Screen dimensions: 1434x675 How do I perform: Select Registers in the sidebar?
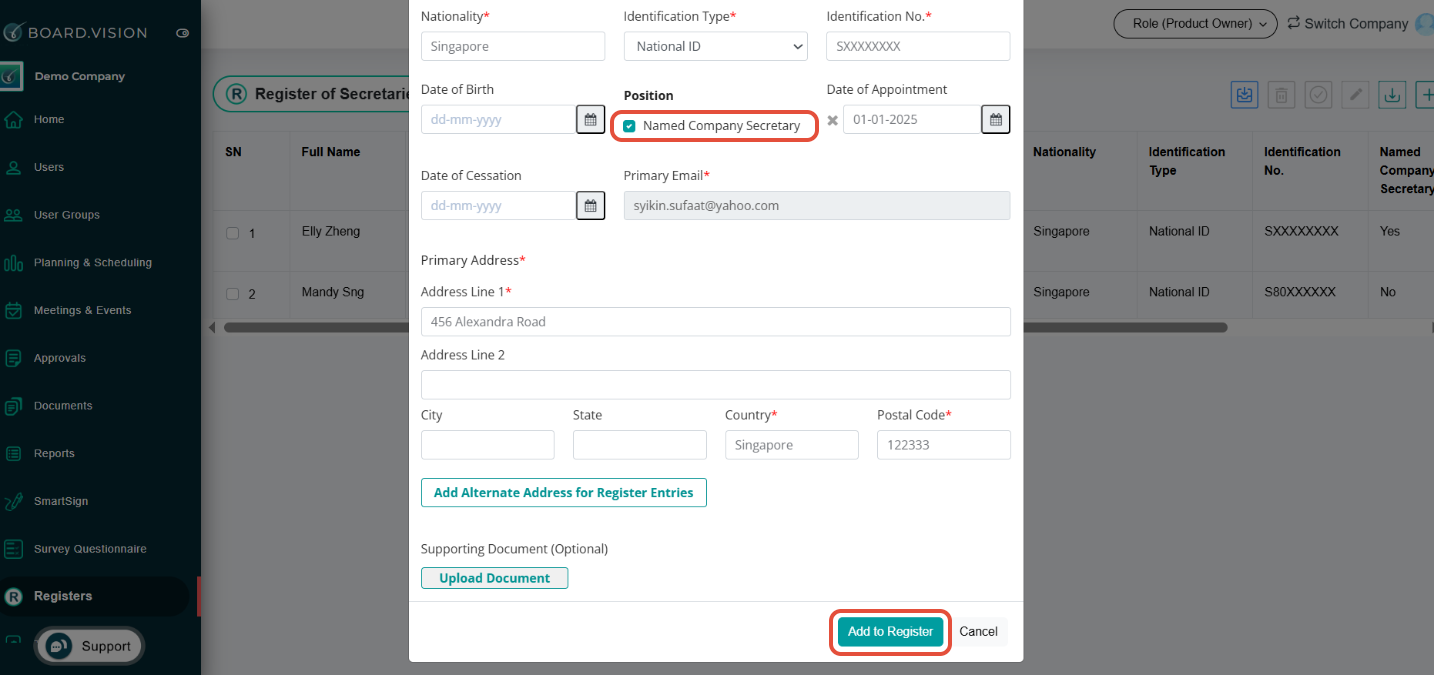click(x=63, y=596)
